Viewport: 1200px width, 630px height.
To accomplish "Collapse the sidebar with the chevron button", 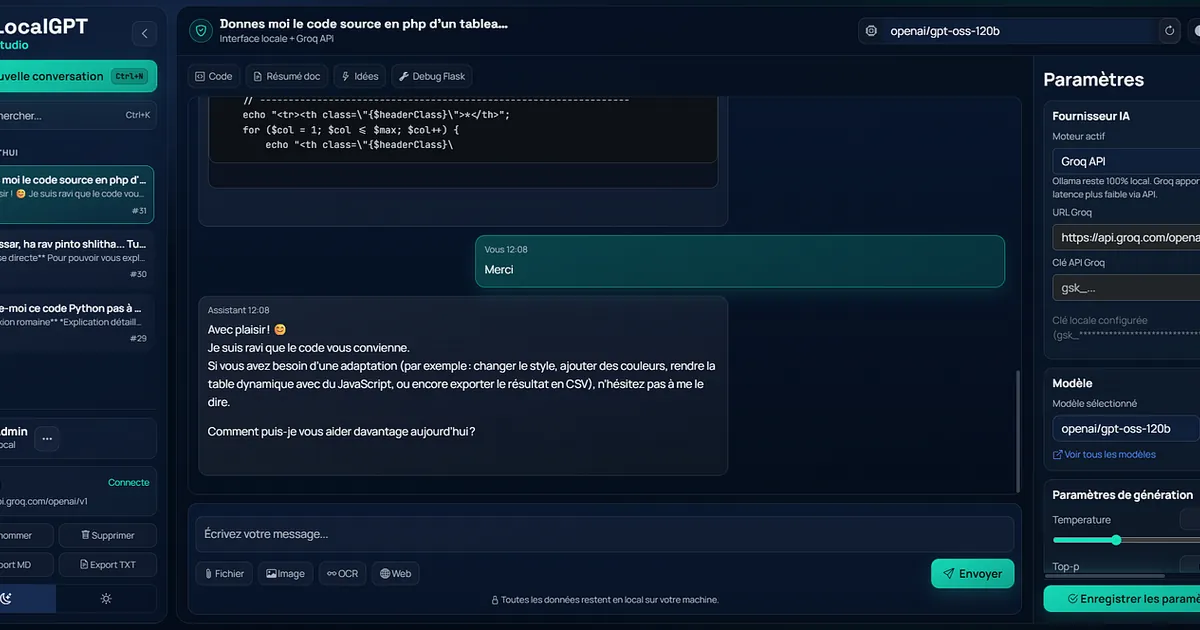I will pos(145,34).
